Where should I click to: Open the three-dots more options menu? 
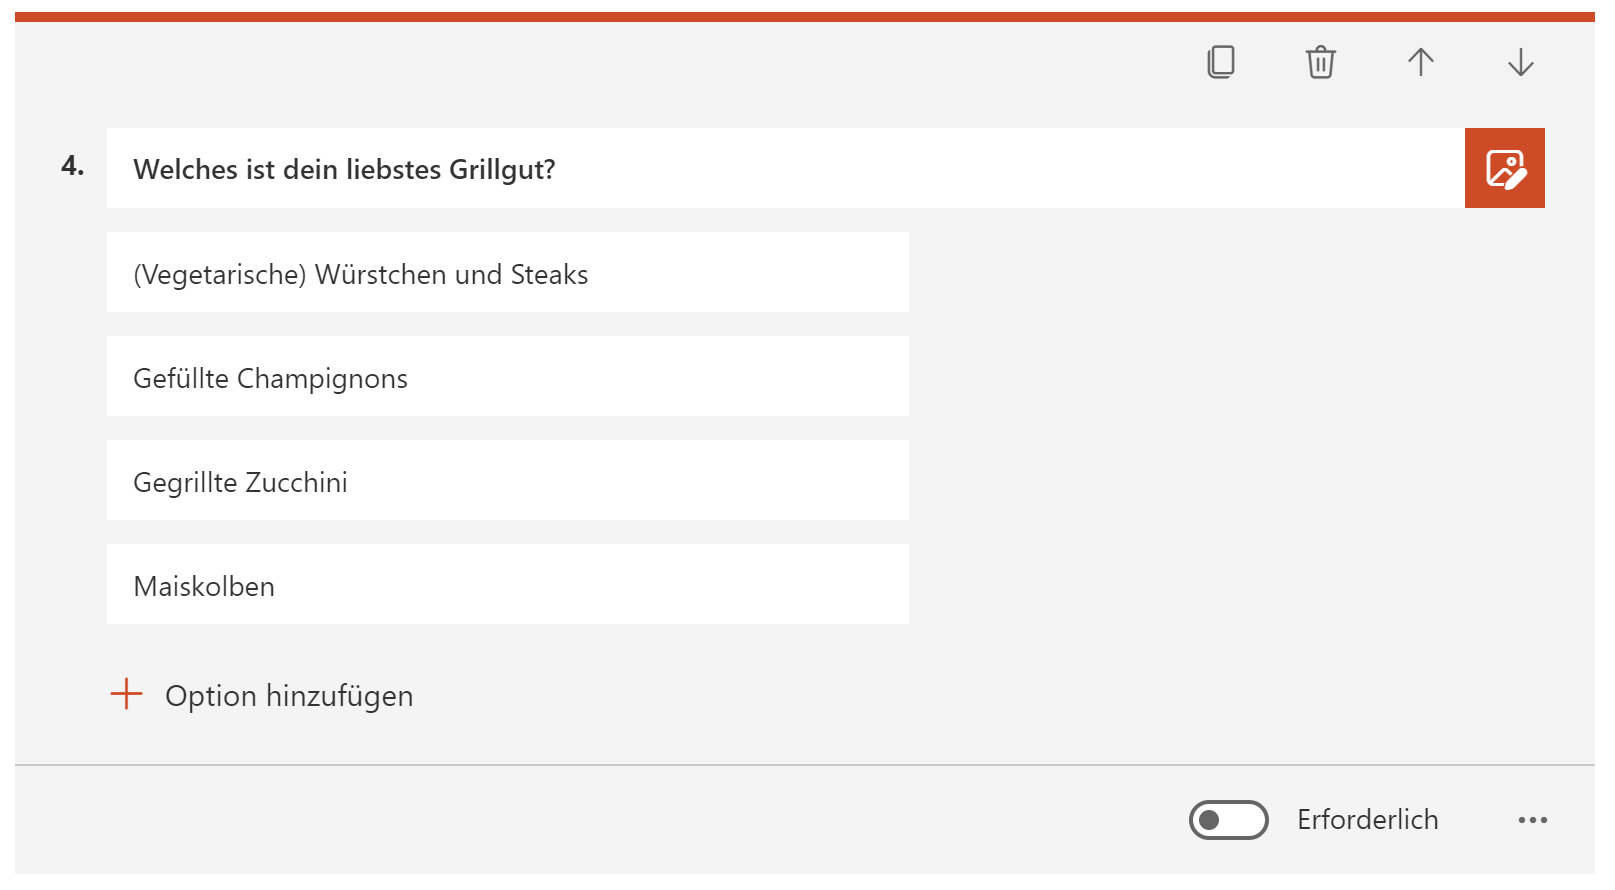1533,820
